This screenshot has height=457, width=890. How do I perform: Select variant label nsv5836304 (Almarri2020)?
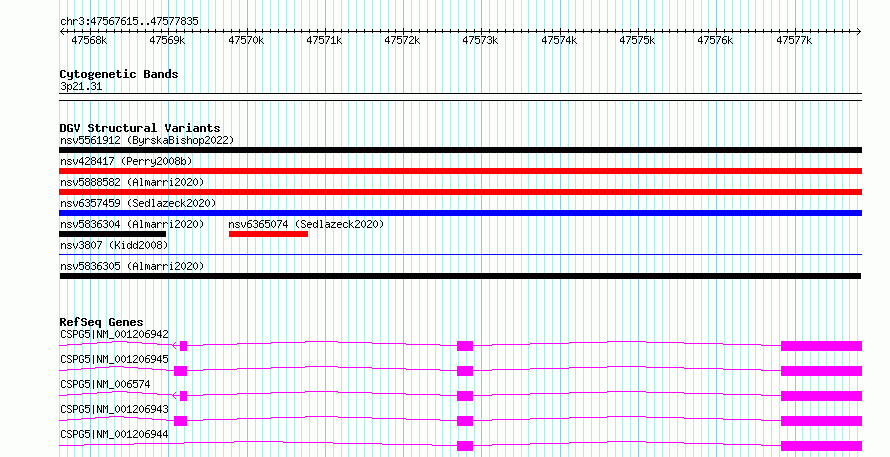tap(132, 224)
